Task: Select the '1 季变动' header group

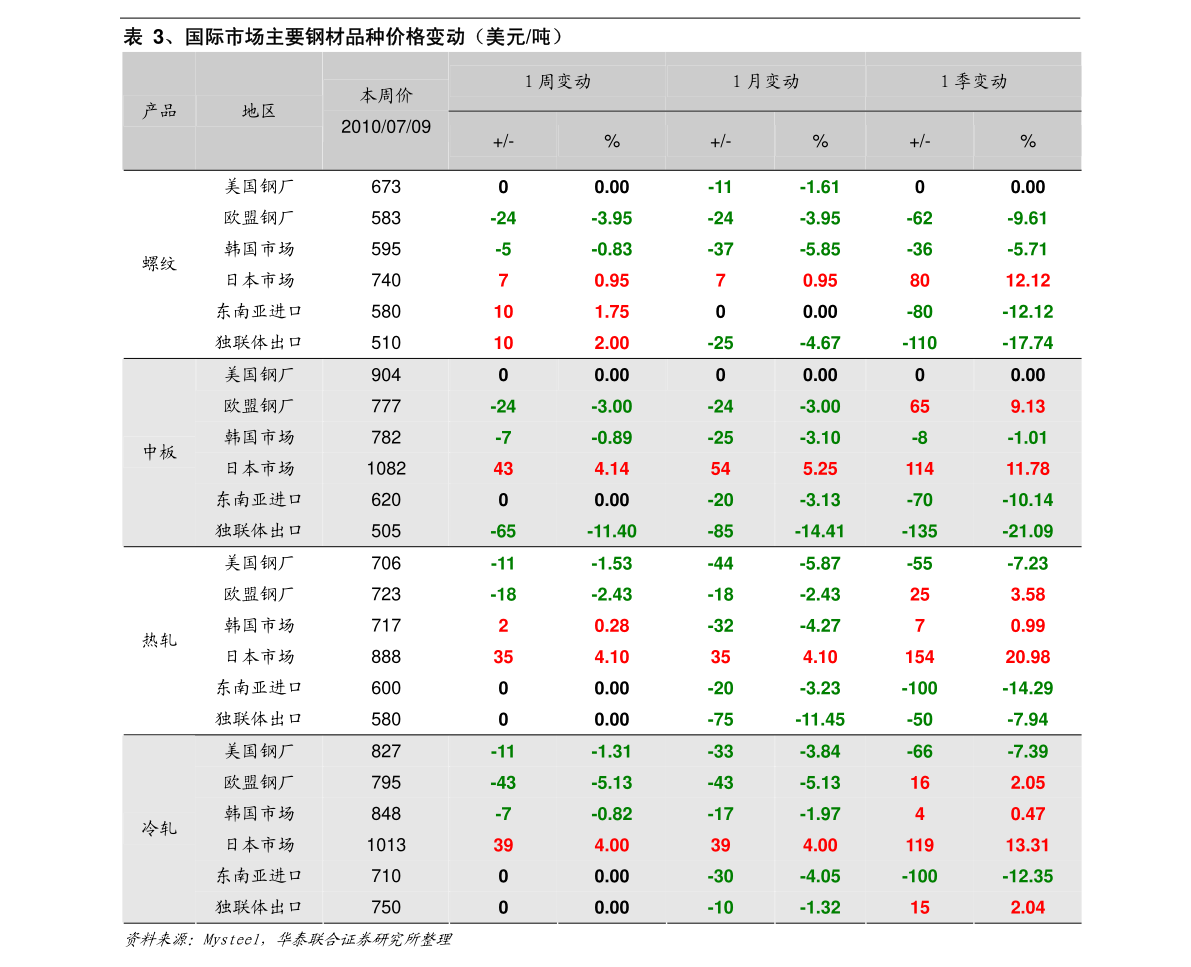Action: 974,81
